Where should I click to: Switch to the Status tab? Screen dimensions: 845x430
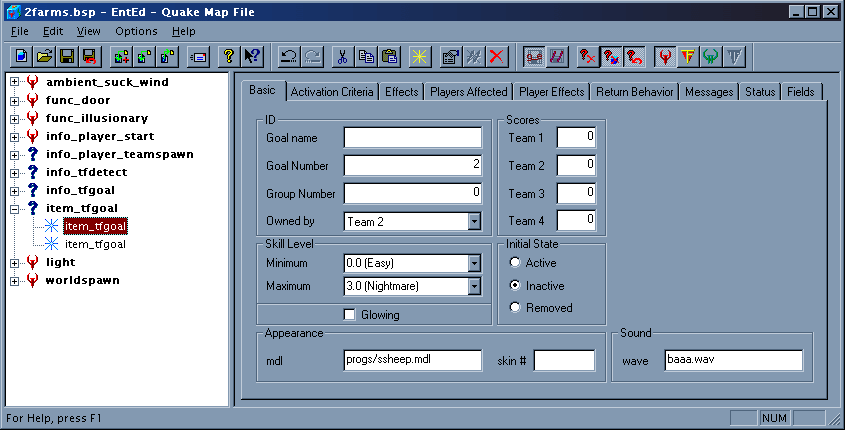760,92
